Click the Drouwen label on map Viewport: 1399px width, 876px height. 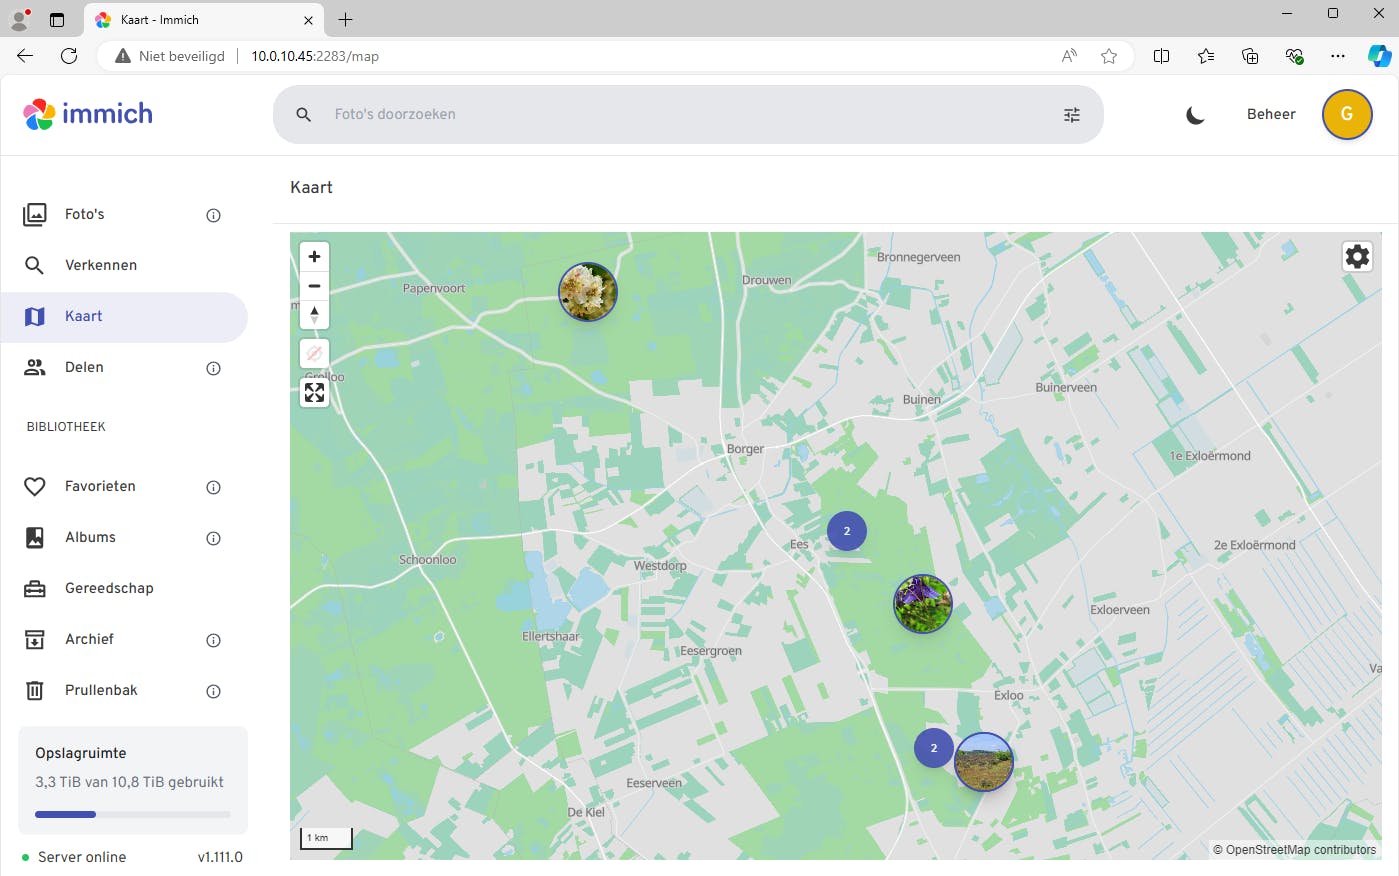pos(767,281)
